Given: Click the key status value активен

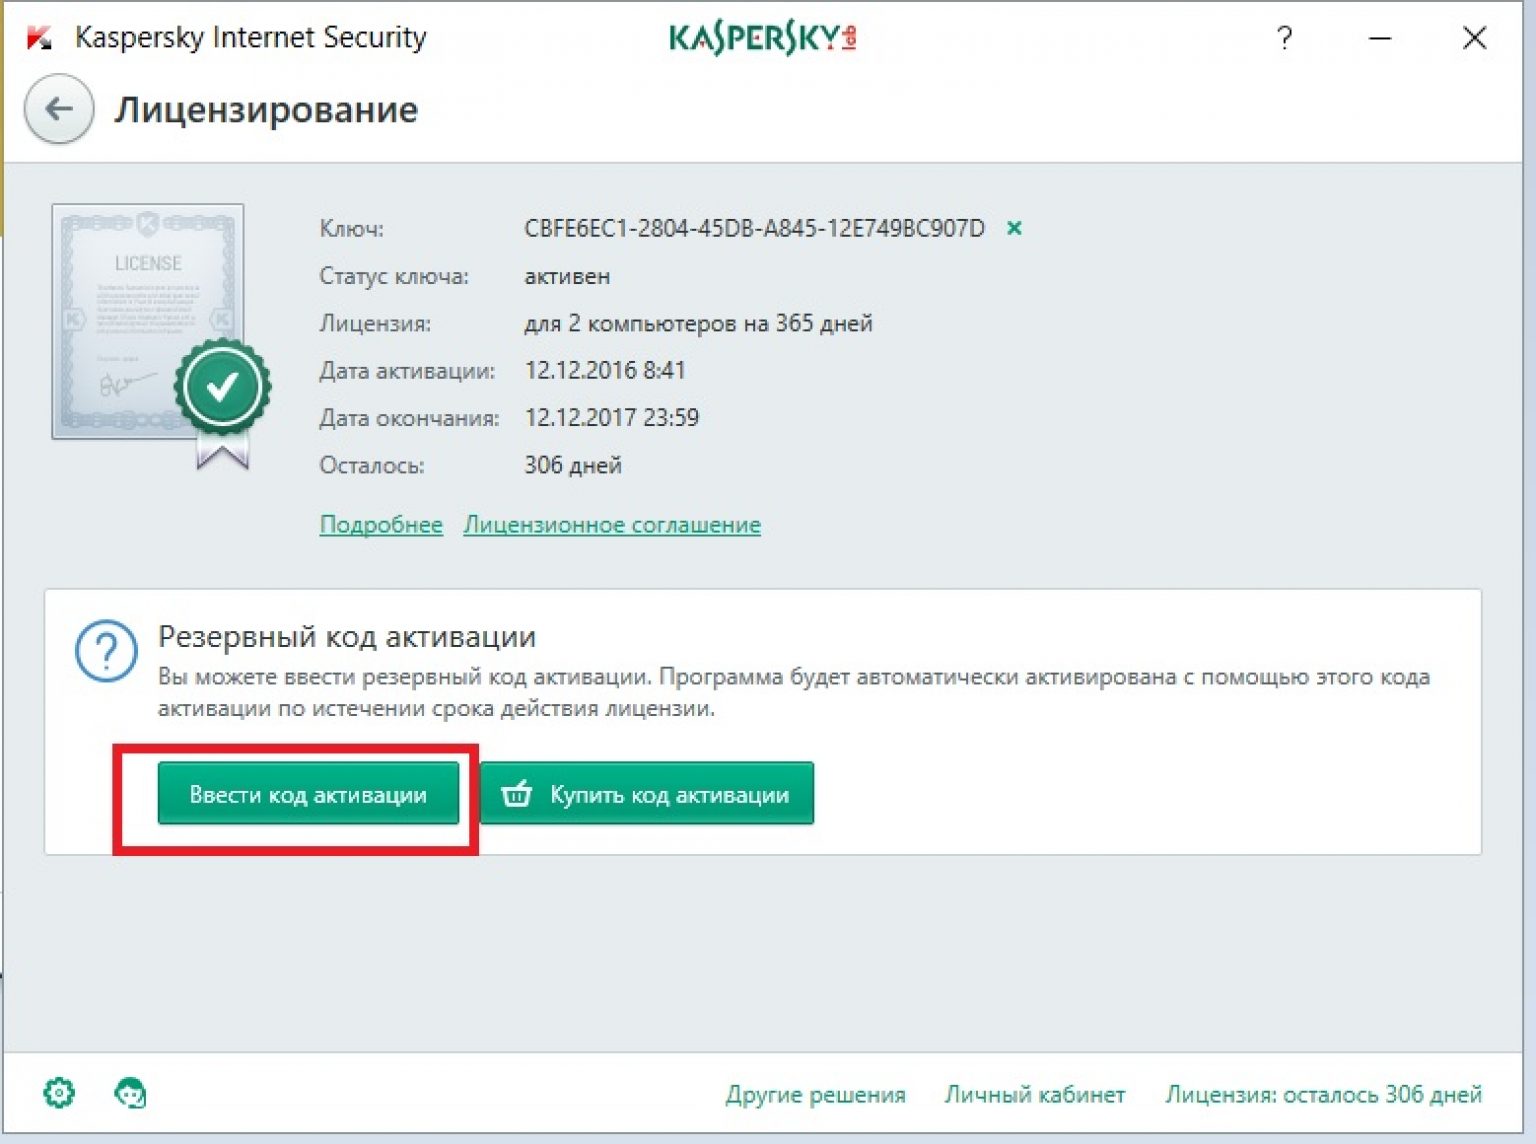Looking at the screenshot, I should [567, 276].
